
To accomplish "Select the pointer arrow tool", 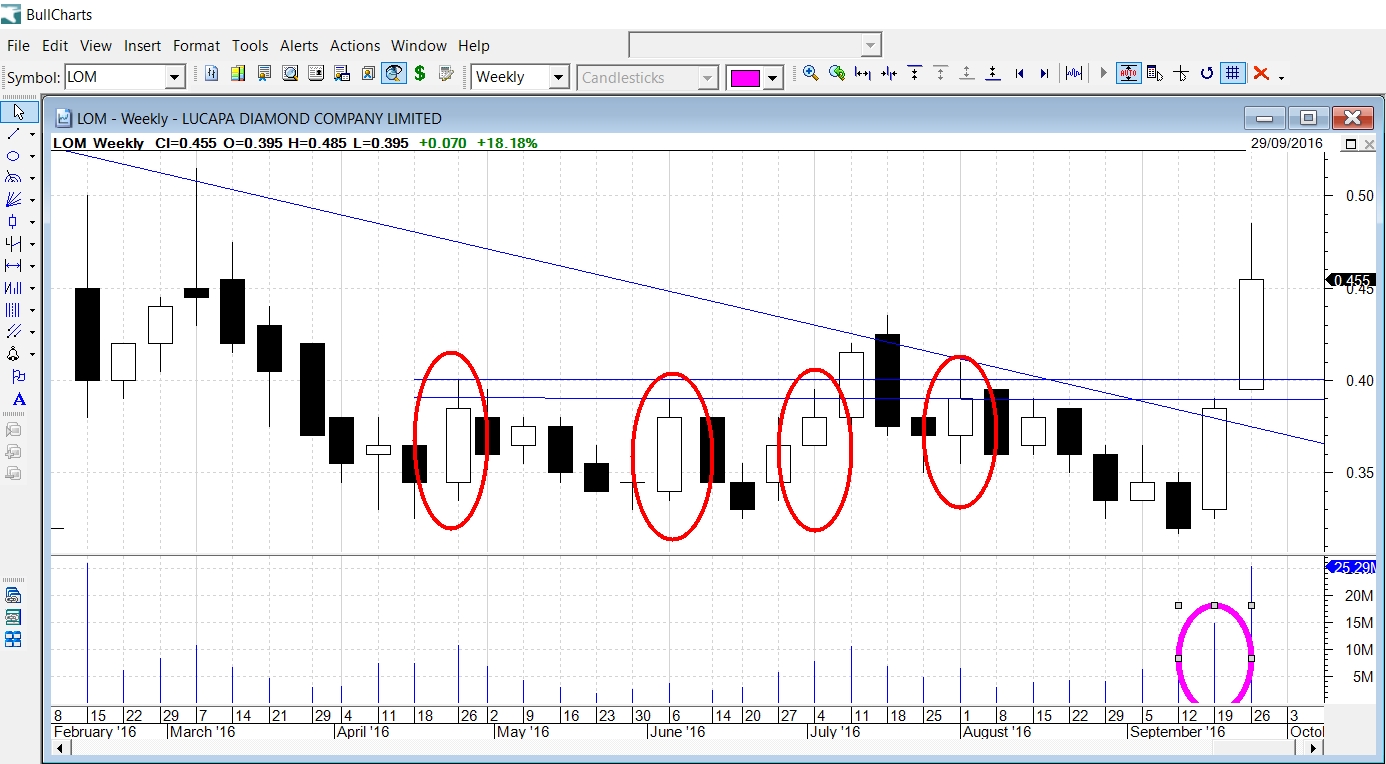I will point(19,112).
